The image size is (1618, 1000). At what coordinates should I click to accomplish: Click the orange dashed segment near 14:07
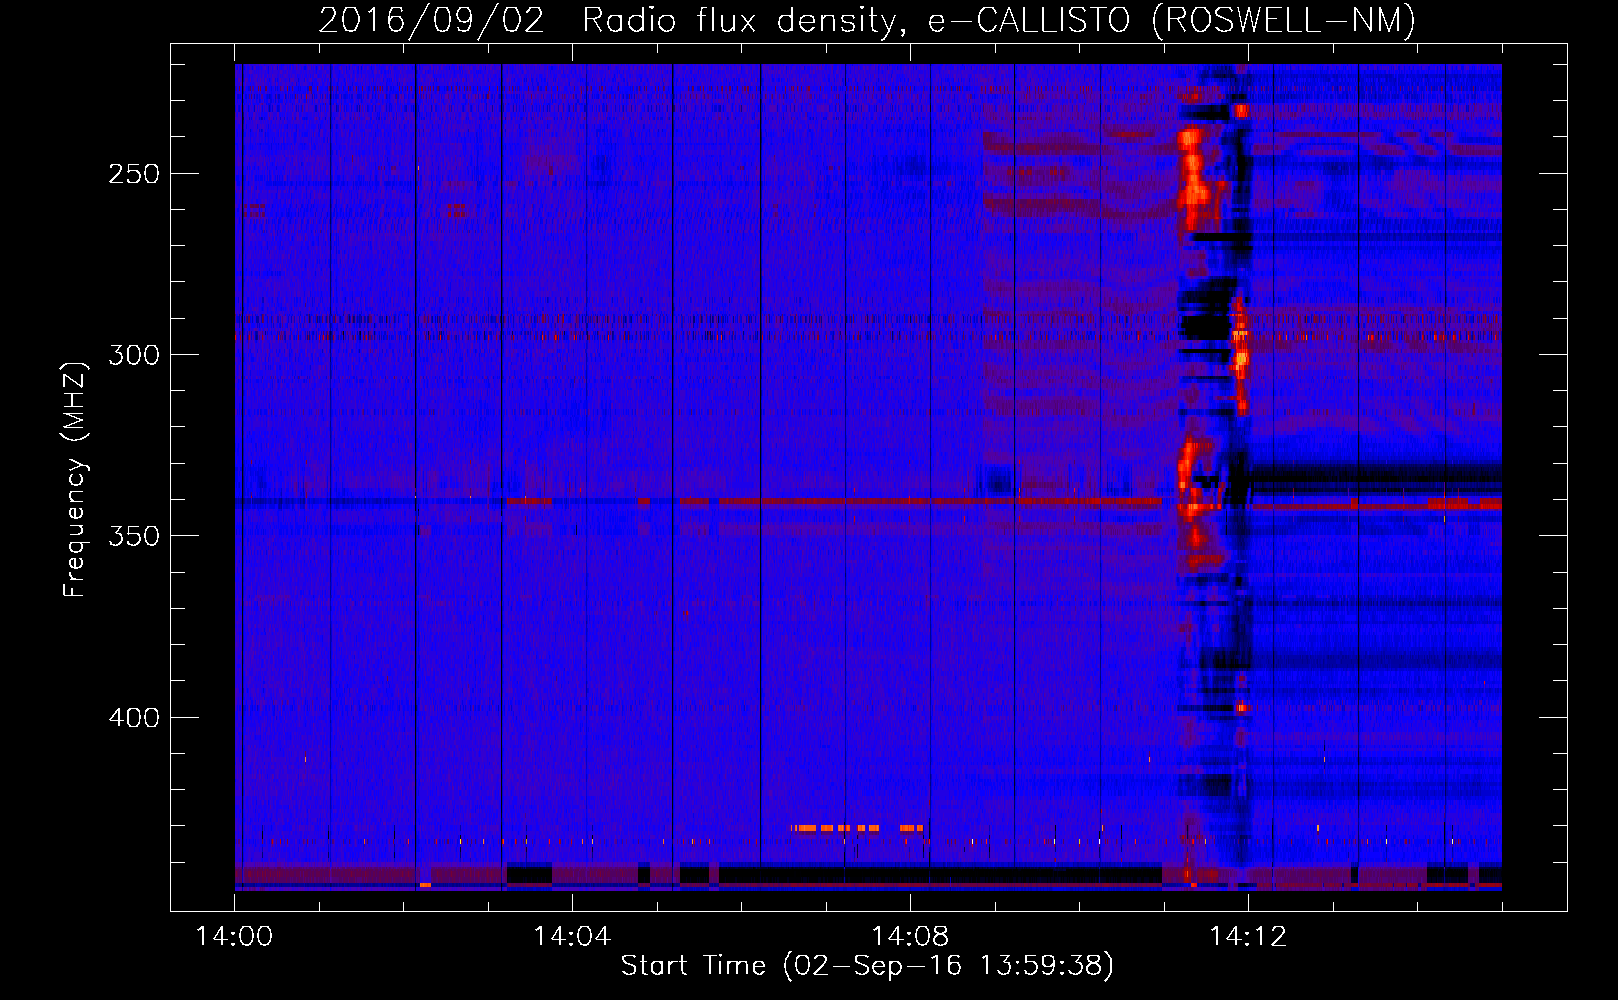tap(857, 828)
